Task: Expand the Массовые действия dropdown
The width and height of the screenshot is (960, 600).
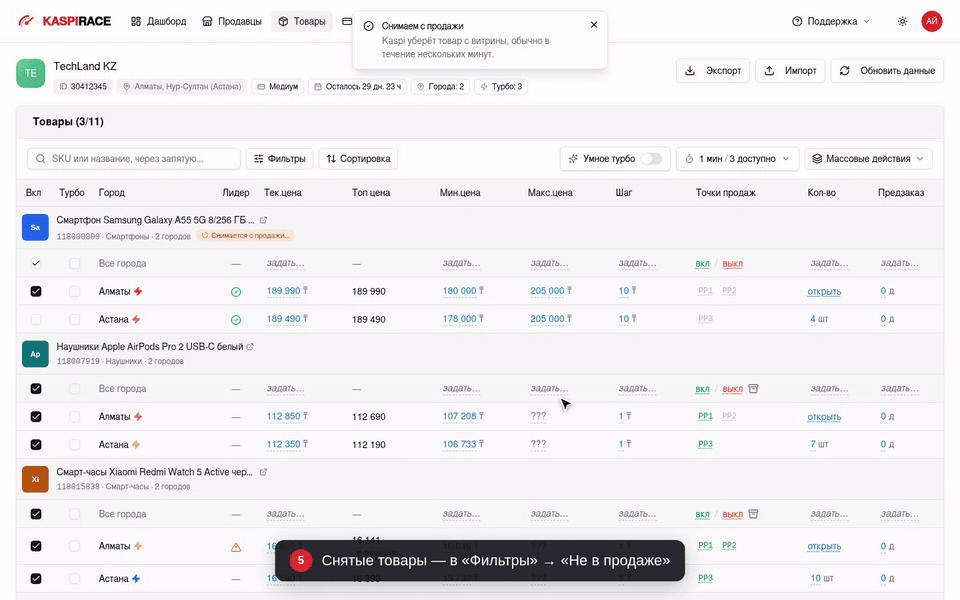Action: 868,159
